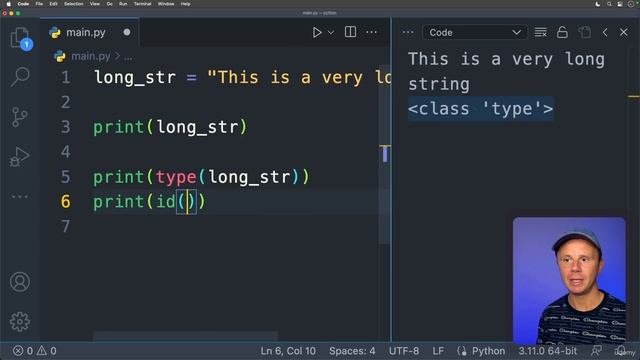Open Source Control view
The height and width of the screenshot is (360, 640).
coord(20,117)
